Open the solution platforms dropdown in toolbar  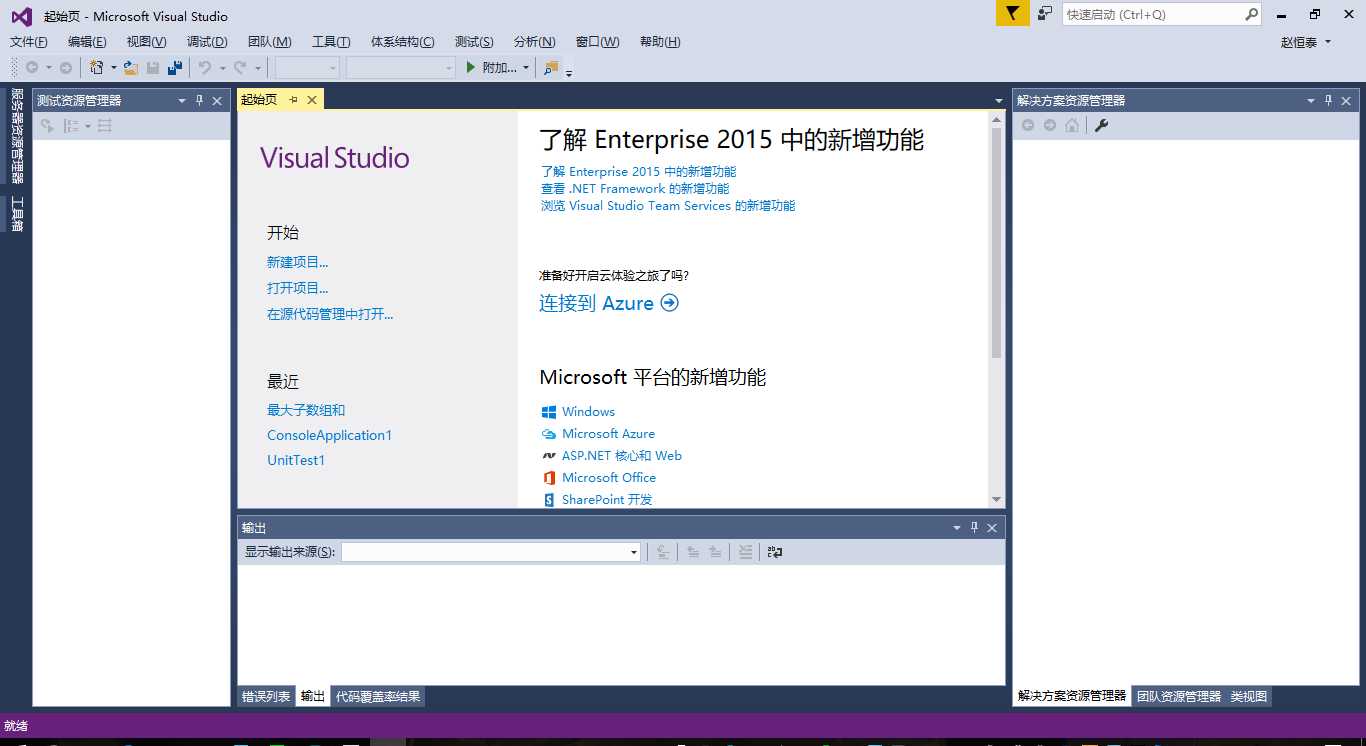point(401,68)
